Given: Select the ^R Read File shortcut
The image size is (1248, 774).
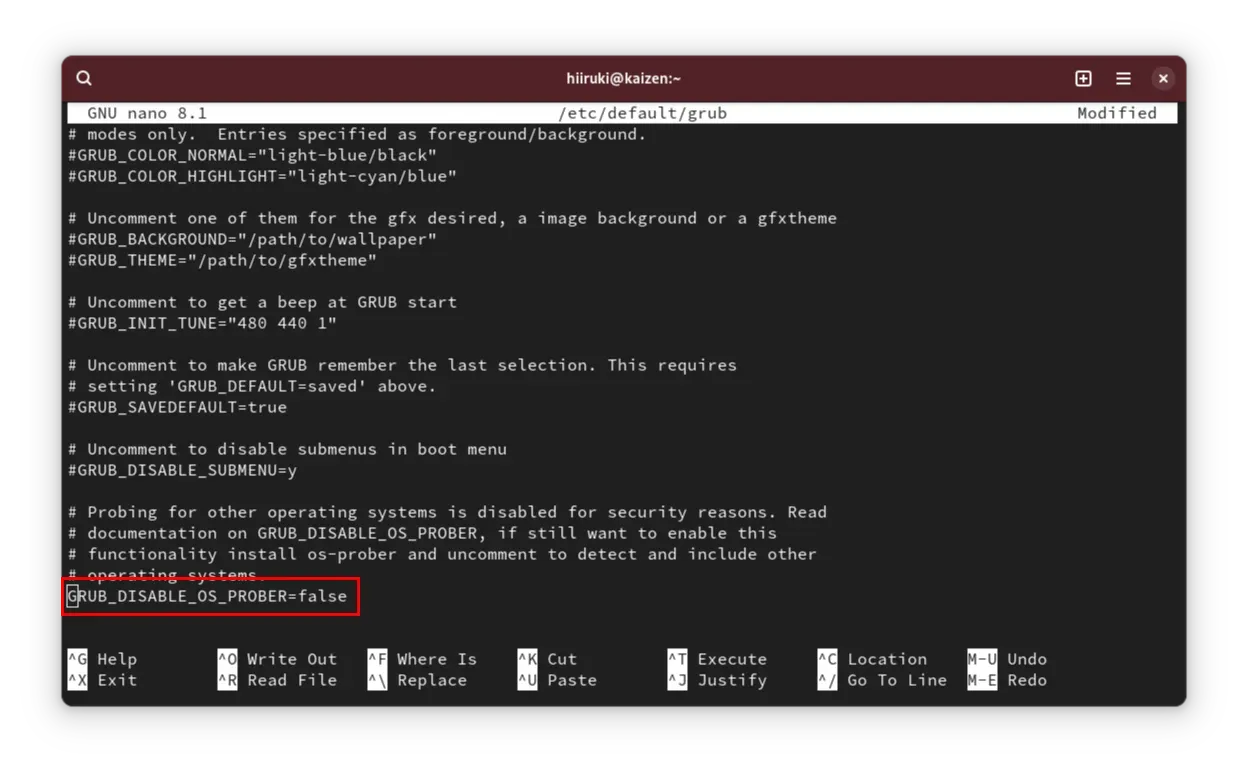Looking at the screenshot, I should pos(277,680).
